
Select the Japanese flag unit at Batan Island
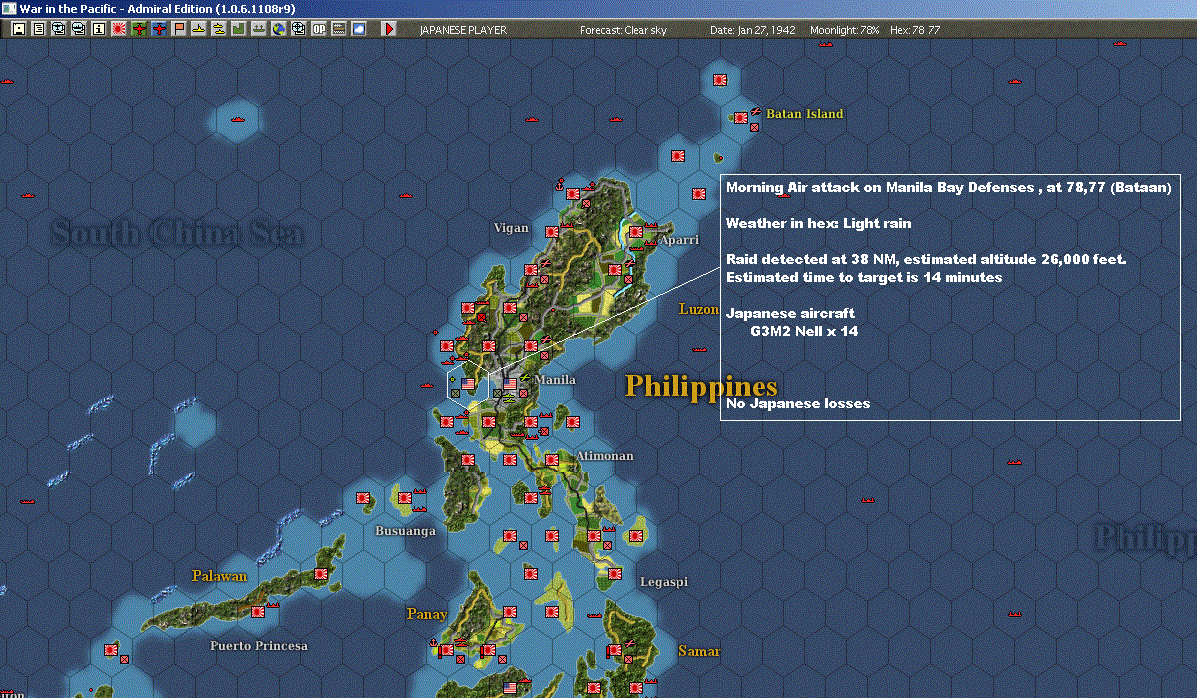tap(740, 118)
